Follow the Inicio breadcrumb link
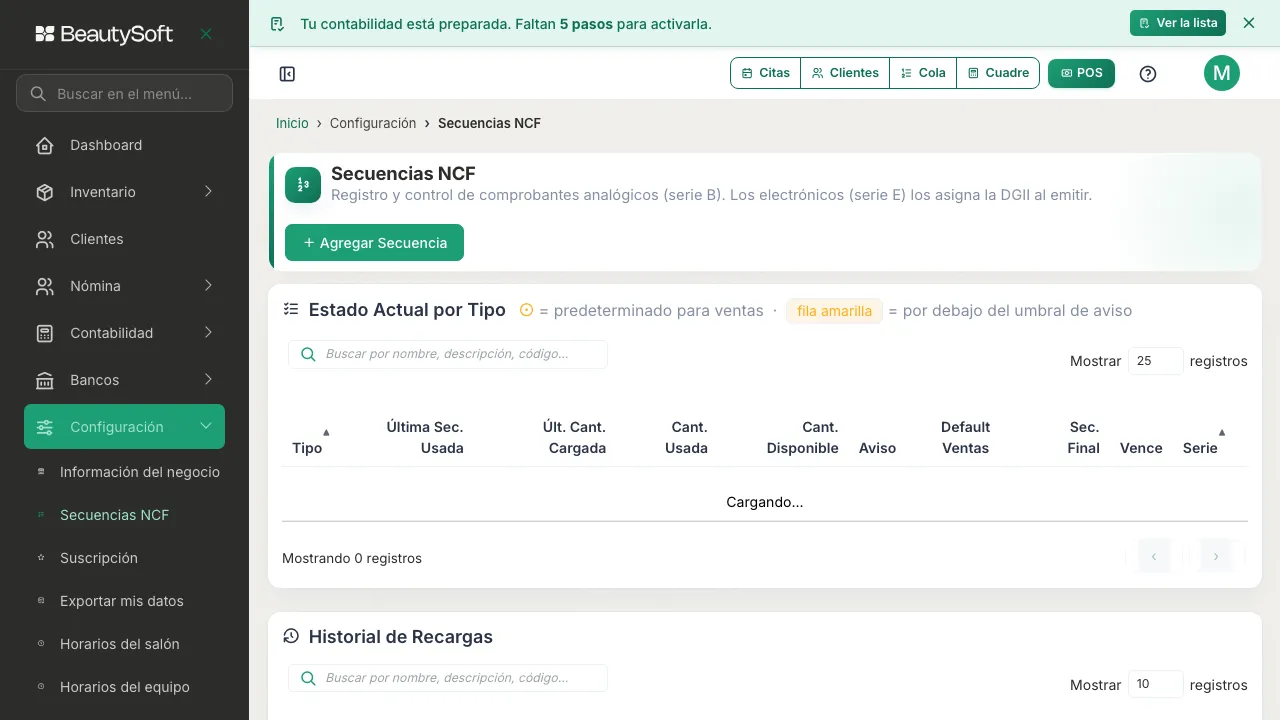 tap(292, 123)
